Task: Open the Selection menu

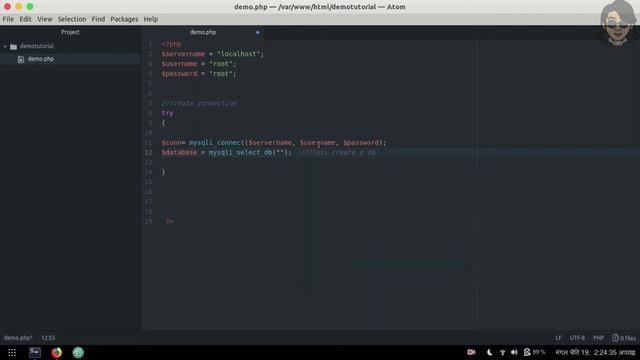Action: [72, 19]
